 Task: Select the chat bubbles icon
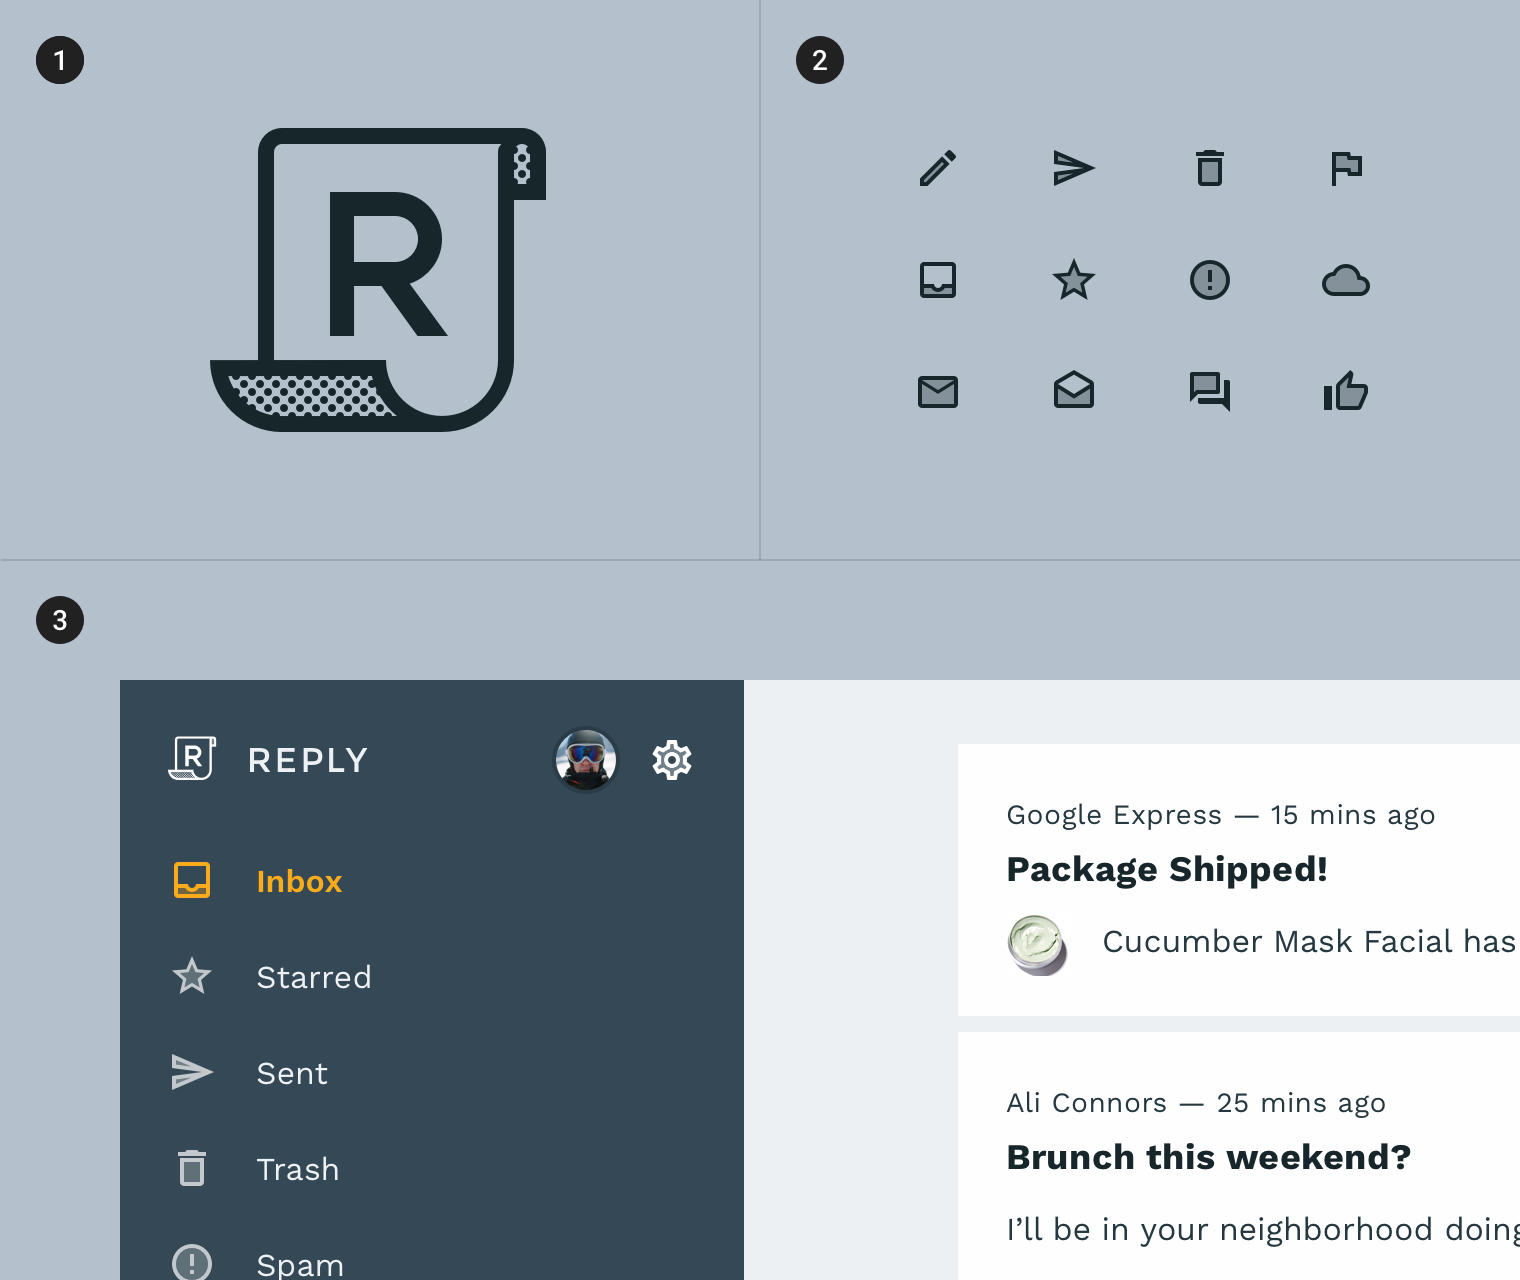tap(1210, 392)
